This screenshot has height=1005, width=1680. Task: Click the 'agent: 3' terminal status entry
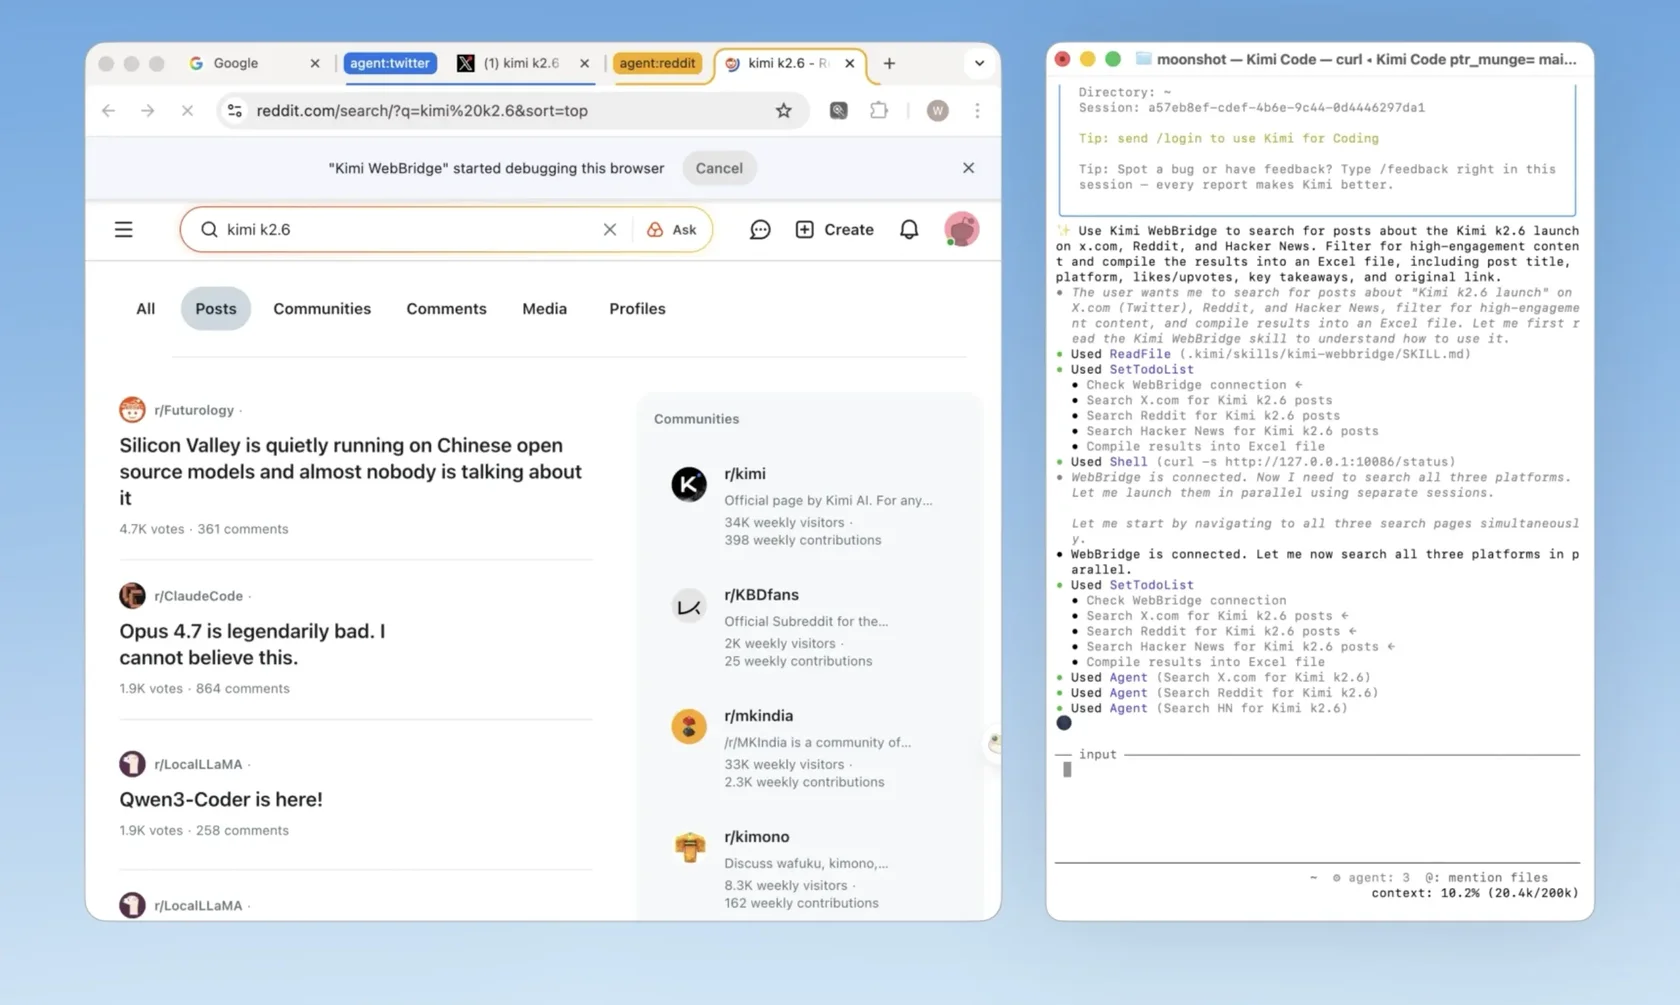1370,878
